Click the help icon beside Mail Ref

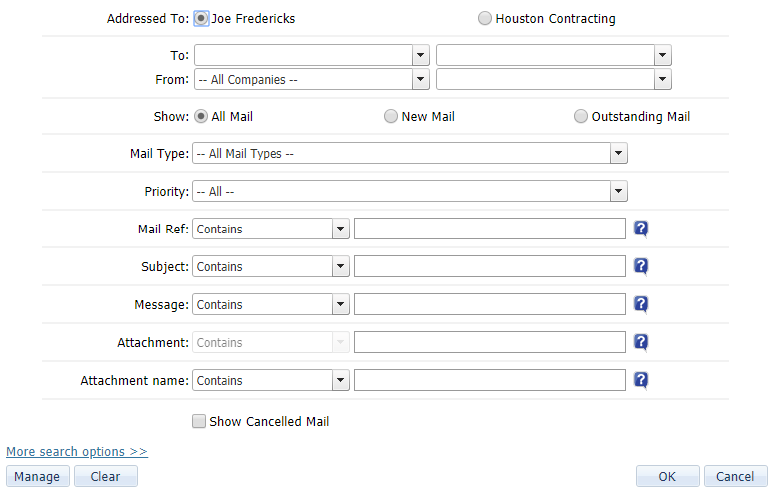click(x=642, y=229)
